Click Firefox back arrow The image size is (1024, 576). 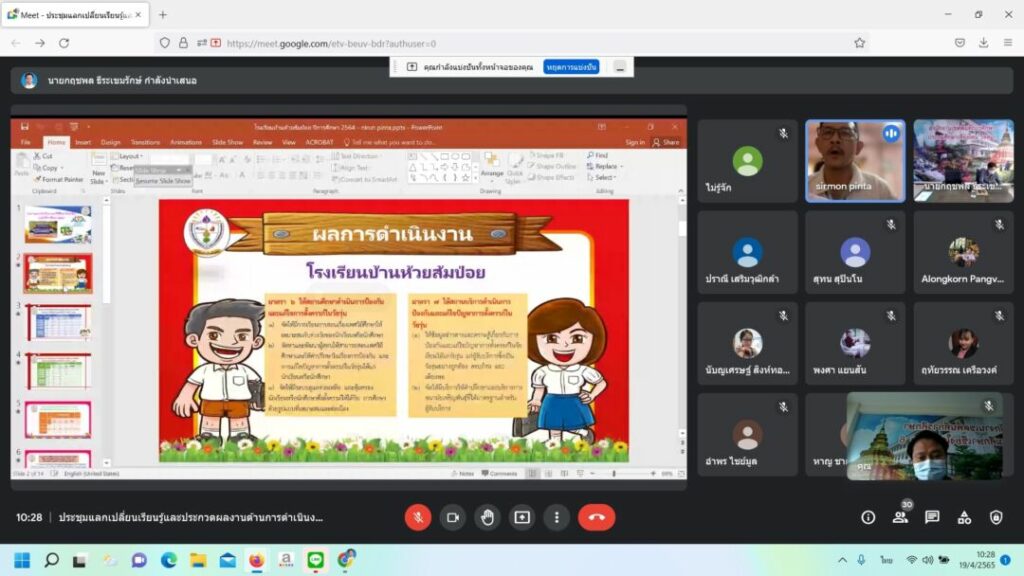coord(16,43)
